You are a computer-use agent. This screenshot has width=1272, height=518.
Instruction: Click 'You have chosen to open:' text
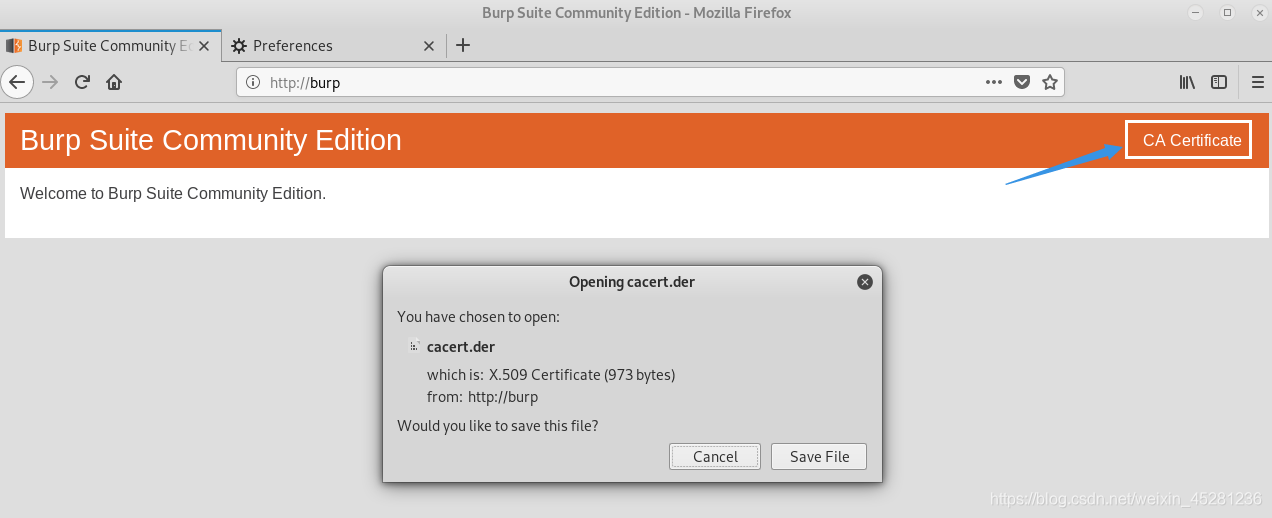click(x=478, y=317)
